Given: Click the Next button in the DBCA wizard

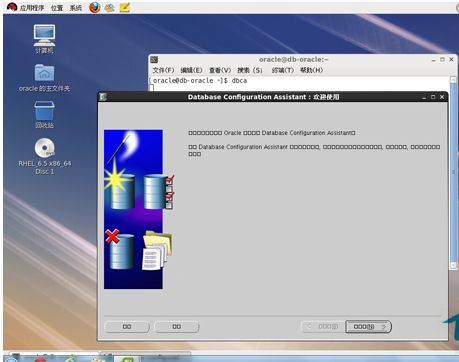Looking at the screenshot, I should [x=368, y=327].
